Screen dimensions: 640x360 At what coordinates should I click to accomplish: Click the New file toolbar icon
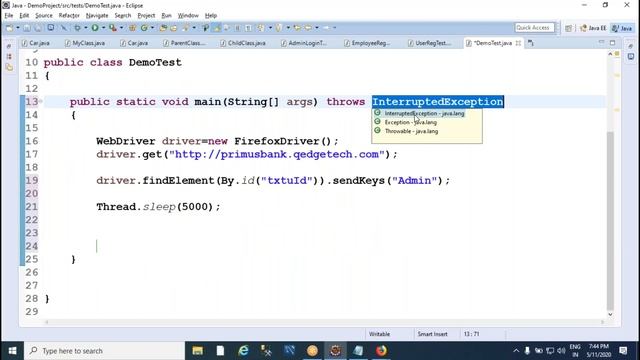pyautogui.click(x=9, y=28)
